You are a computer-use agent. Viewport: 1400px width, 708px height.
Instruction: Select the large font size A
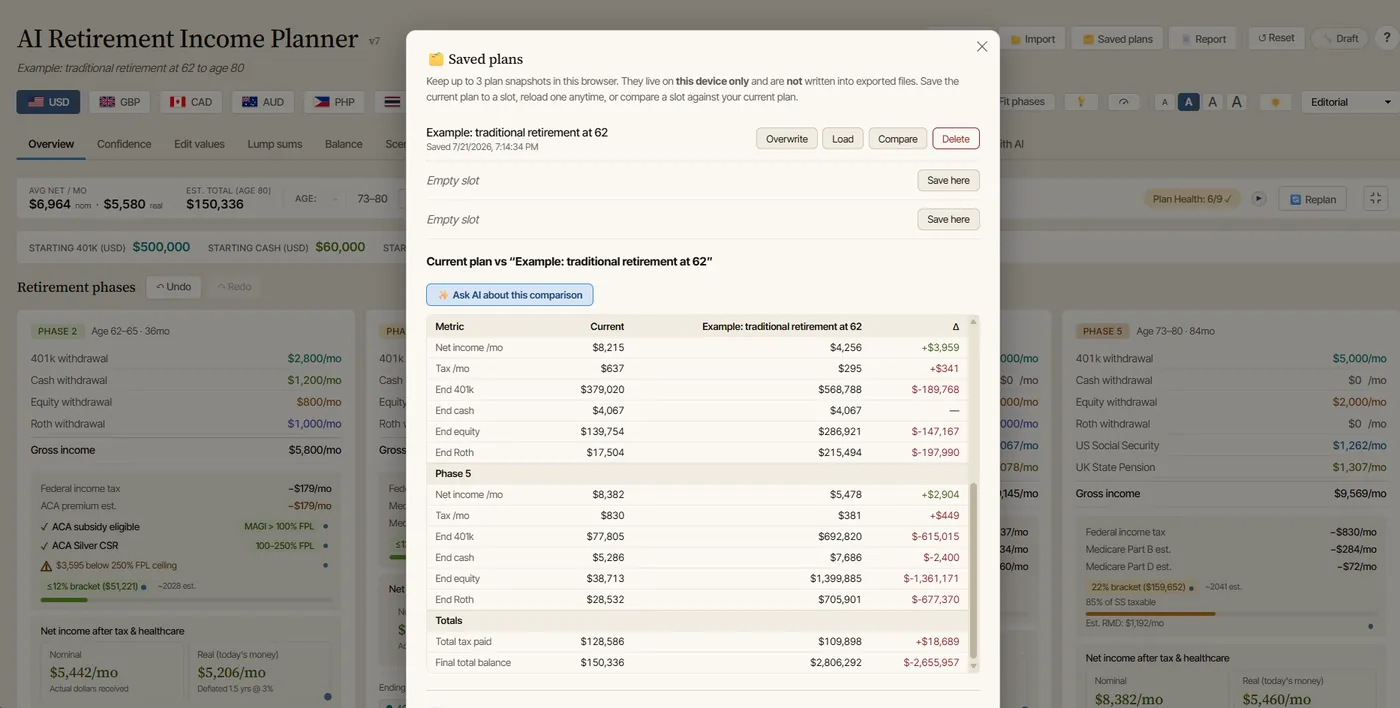pos(1212,102)
